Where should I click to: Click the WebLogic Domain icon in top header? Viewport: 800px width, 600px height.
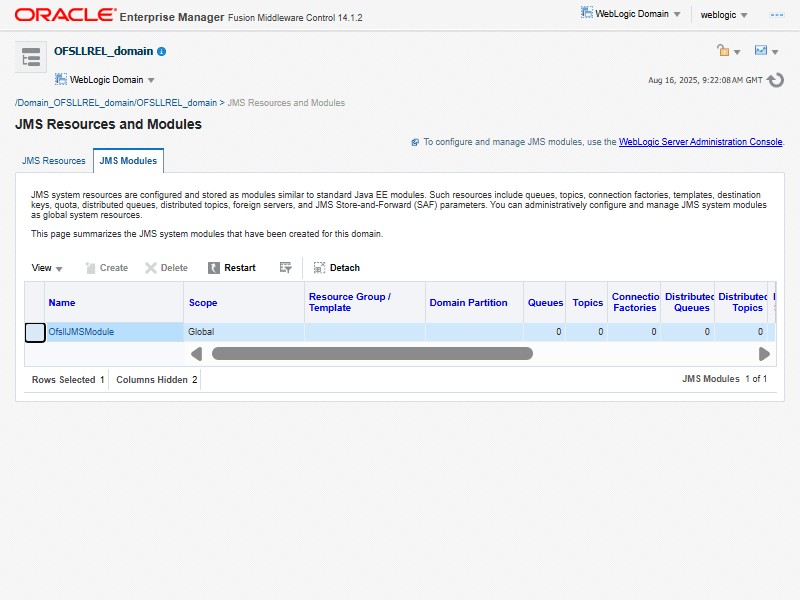pos(587,13)
